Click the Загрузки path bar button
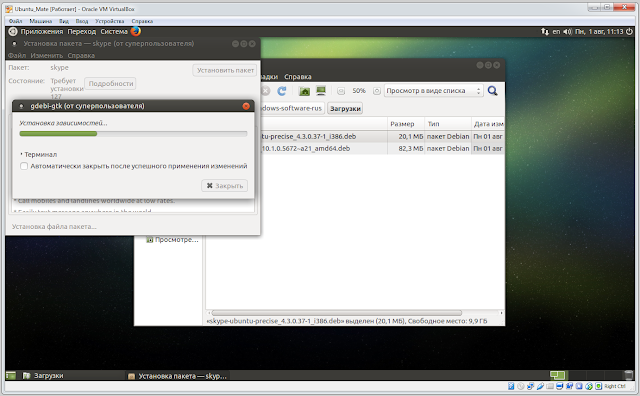This screenshot has width=640, height=396. [345, 109]
